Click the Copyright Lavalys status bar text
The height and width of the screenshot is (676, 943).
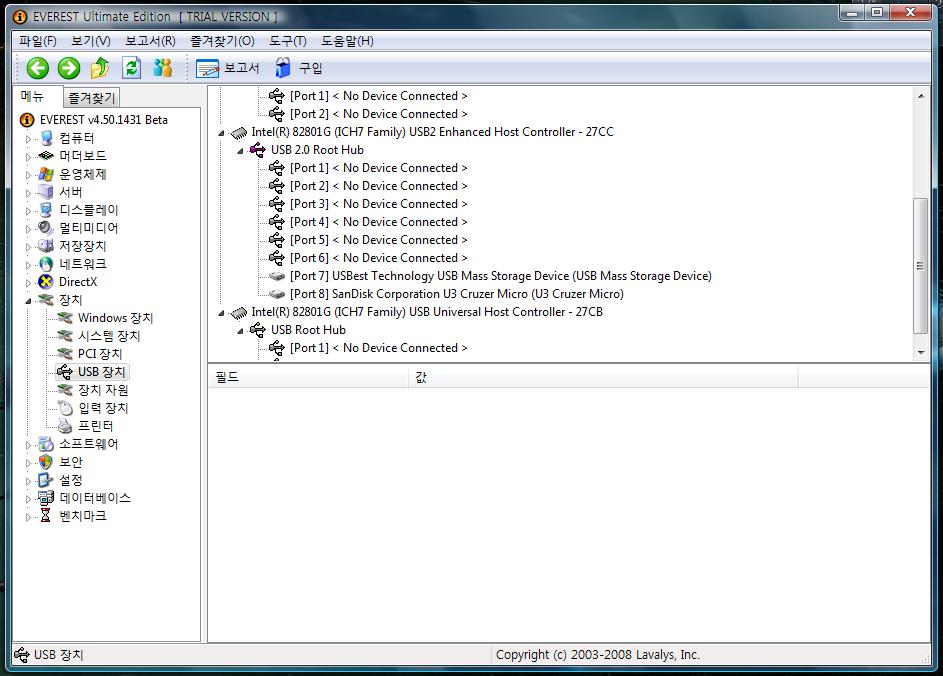point(598,654)
